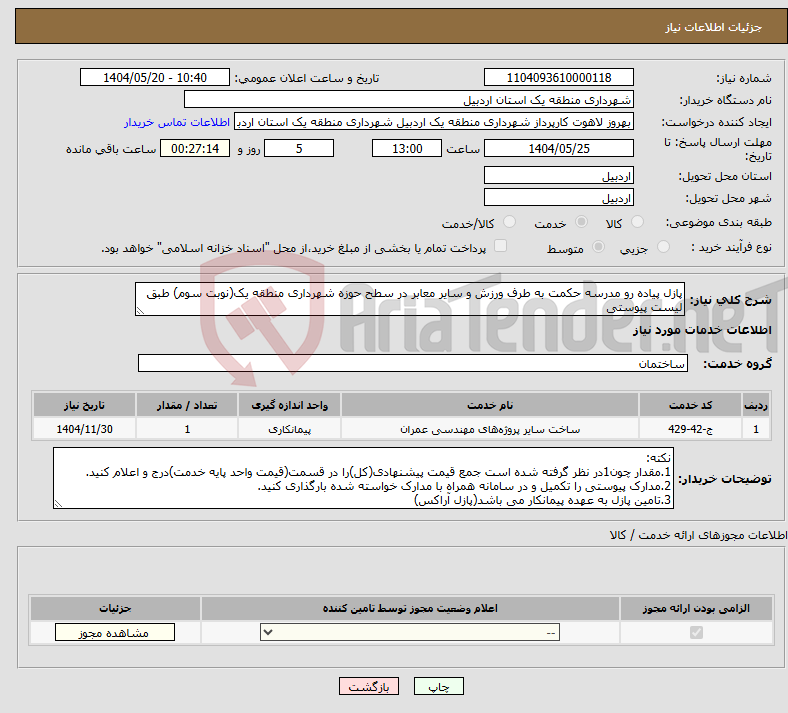The width and height of the screenshot is (788, 713).
Task: Click the delivery city field اردبیل
Action: pos(558,197)
